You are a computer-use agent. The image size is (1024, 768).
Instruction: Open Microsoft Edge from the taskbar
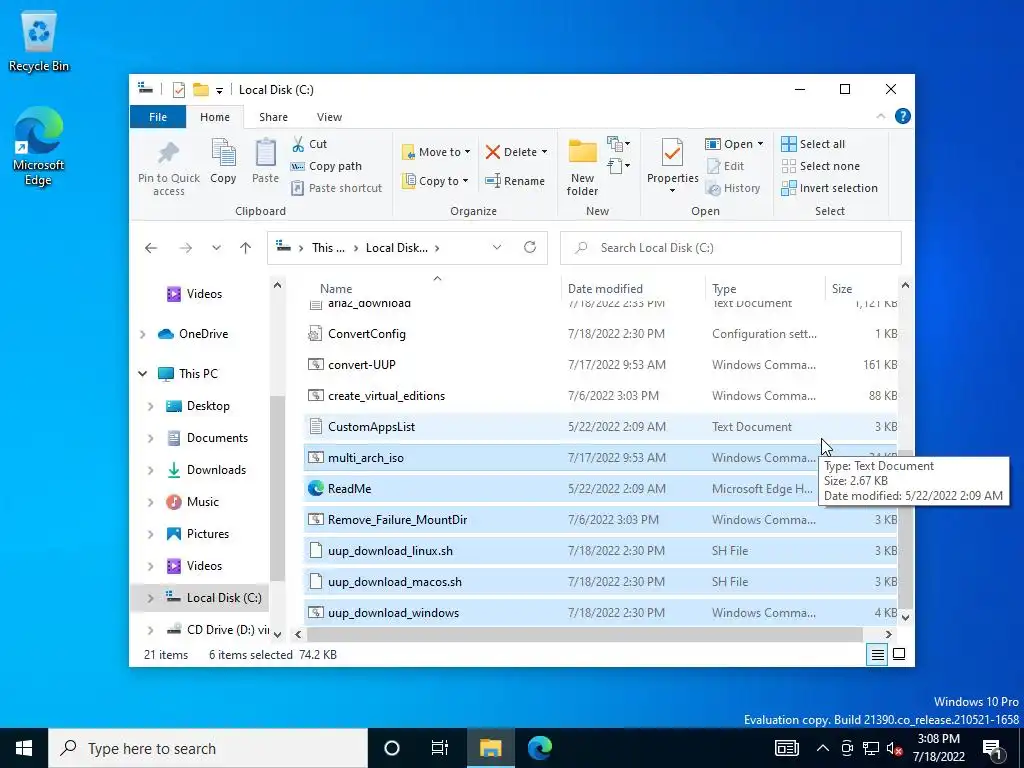(x=540, y=748)
